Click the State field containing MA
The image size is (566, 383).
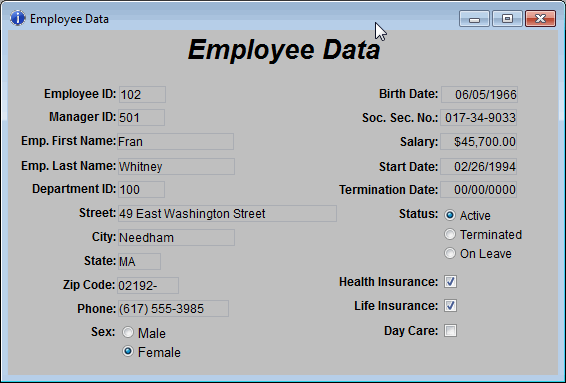click(x=139, y=261)
